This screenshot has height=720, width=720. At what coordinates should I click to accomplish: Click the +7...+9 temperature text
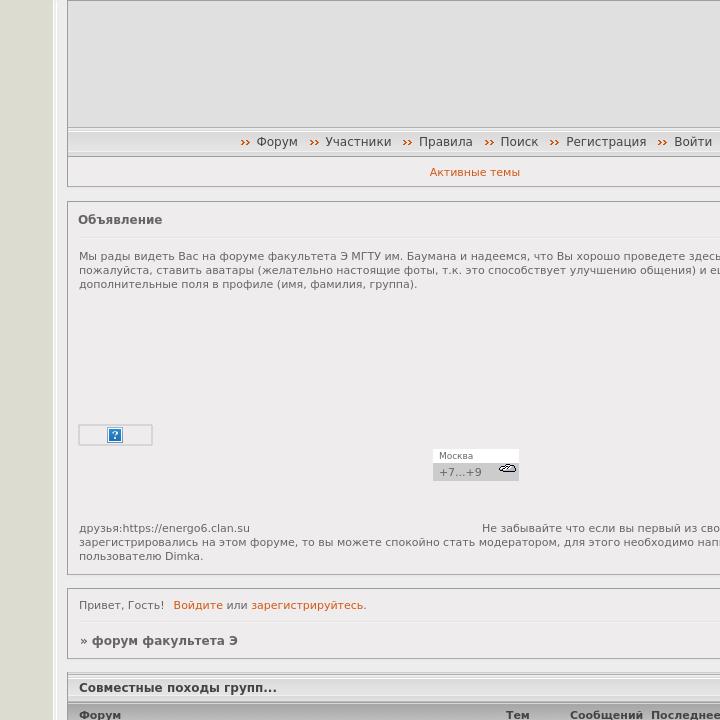pos(460,472)
